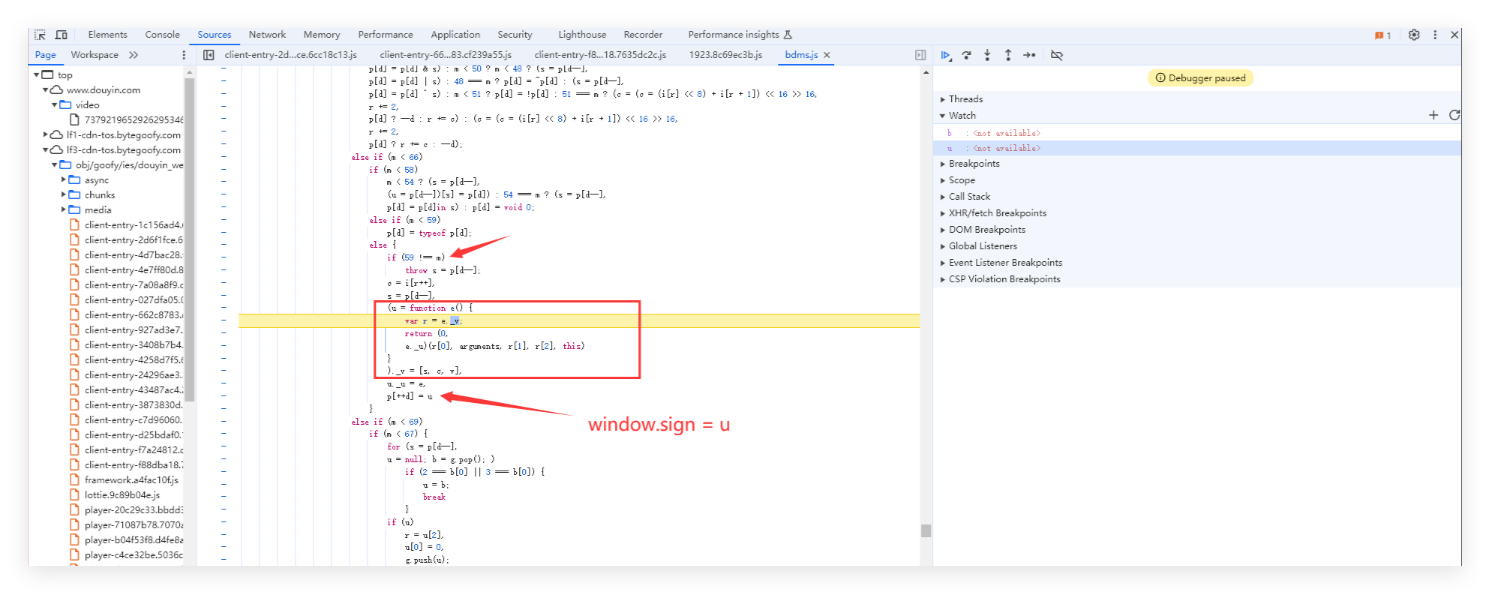Open DevTools customize three-dot menu
The width and height of the screenshot is (1490, 594).
[x=1436, y=35]
